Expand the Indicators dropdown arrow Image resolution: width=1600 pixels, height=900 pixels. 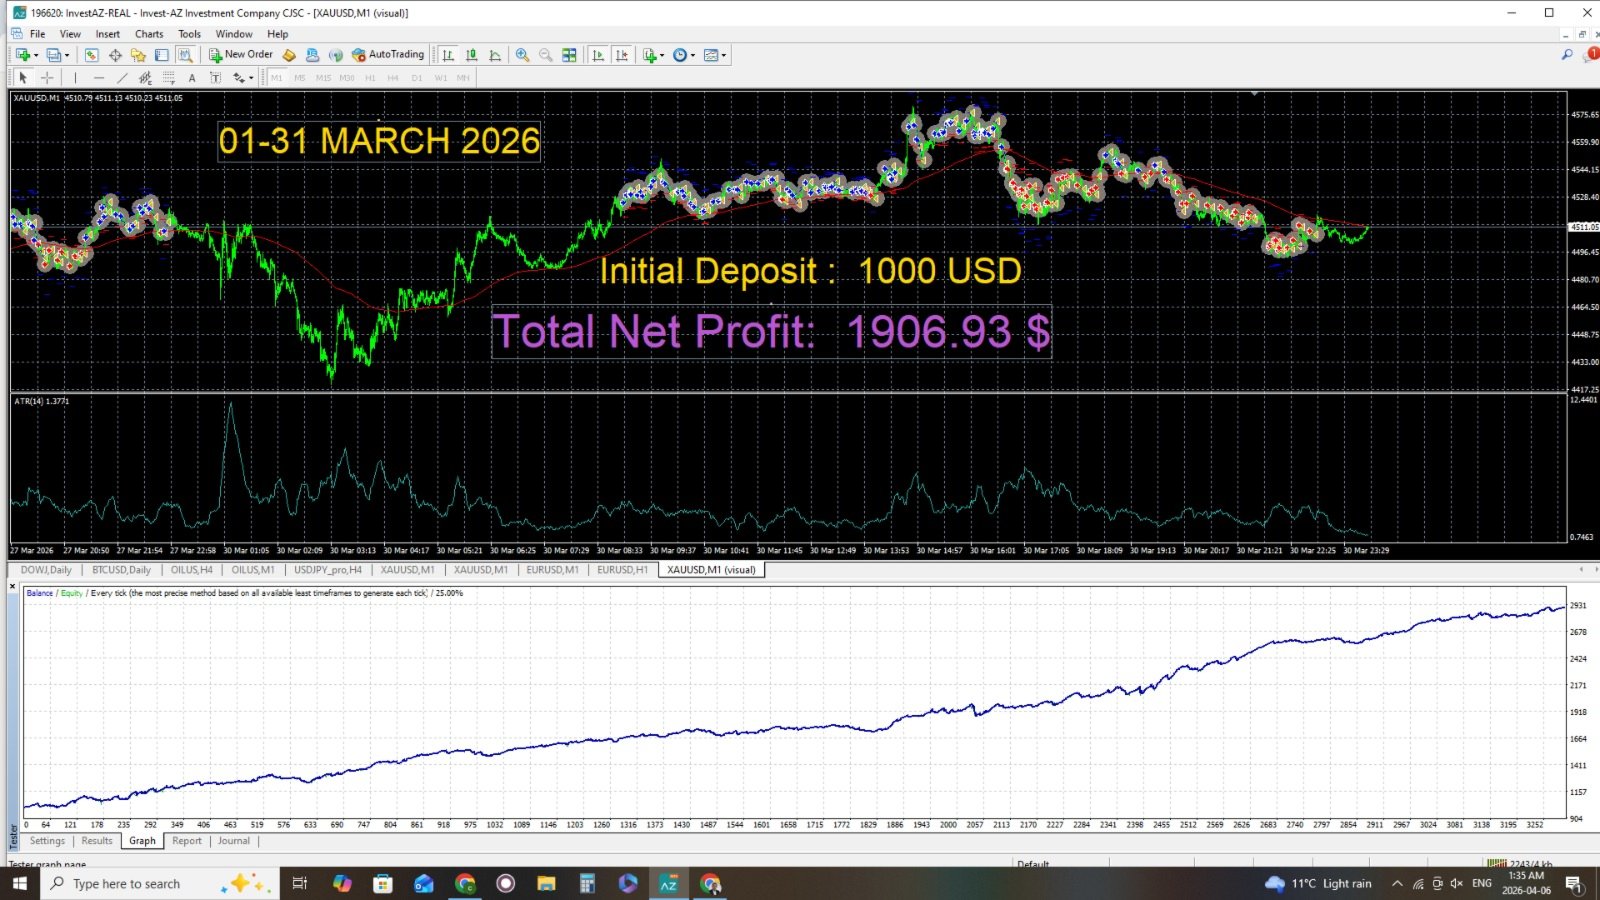point(662,55)
